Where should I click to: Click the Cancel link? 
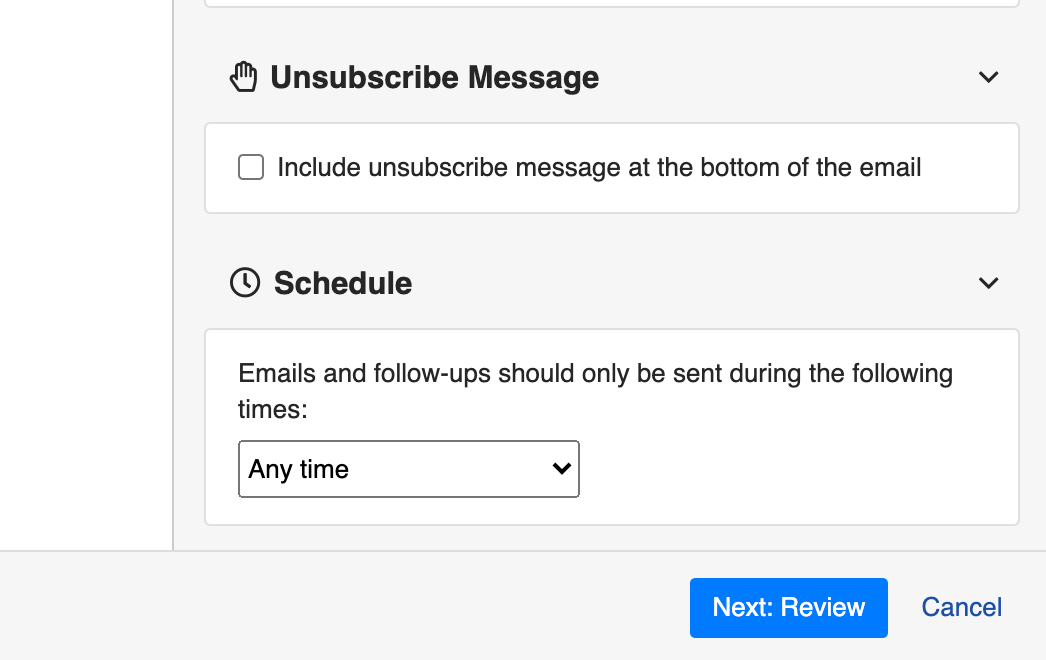pos(961,607)
